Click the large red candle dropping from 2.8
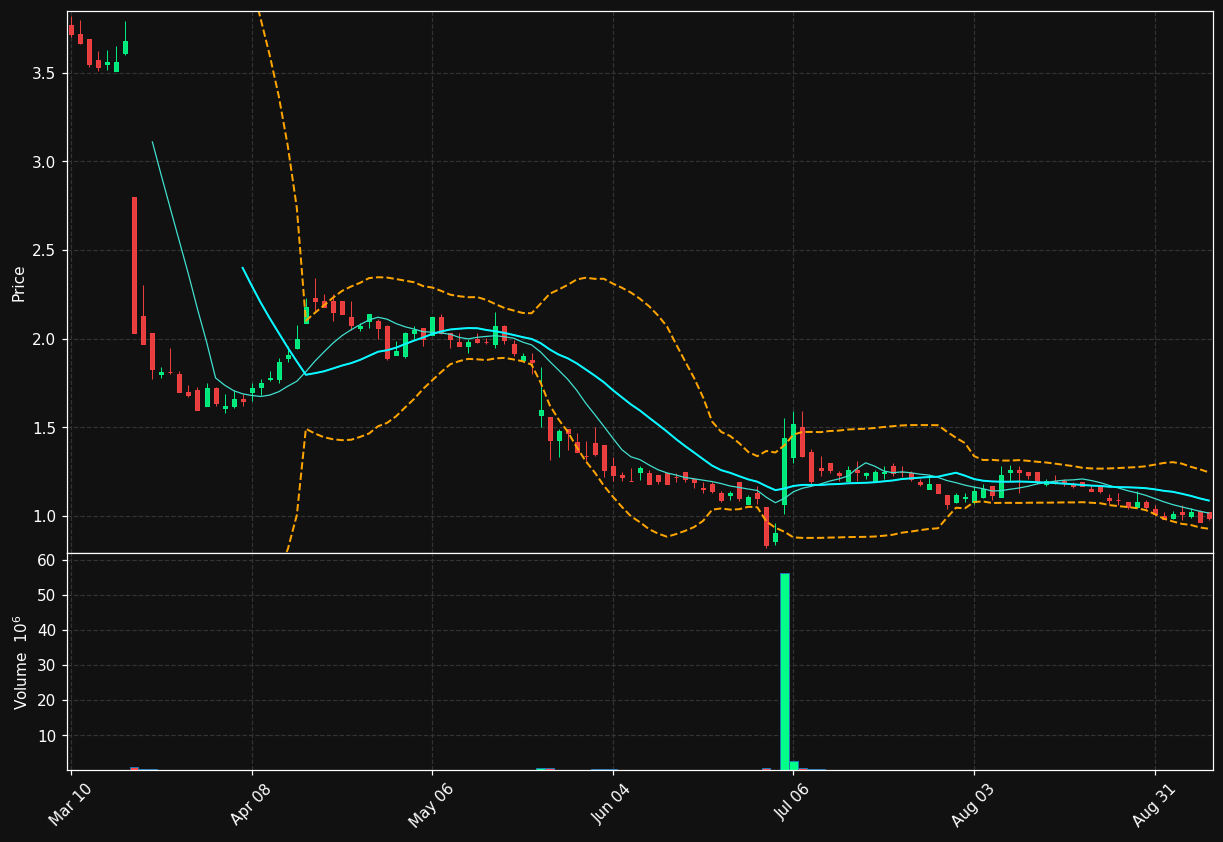 point(134,265)
